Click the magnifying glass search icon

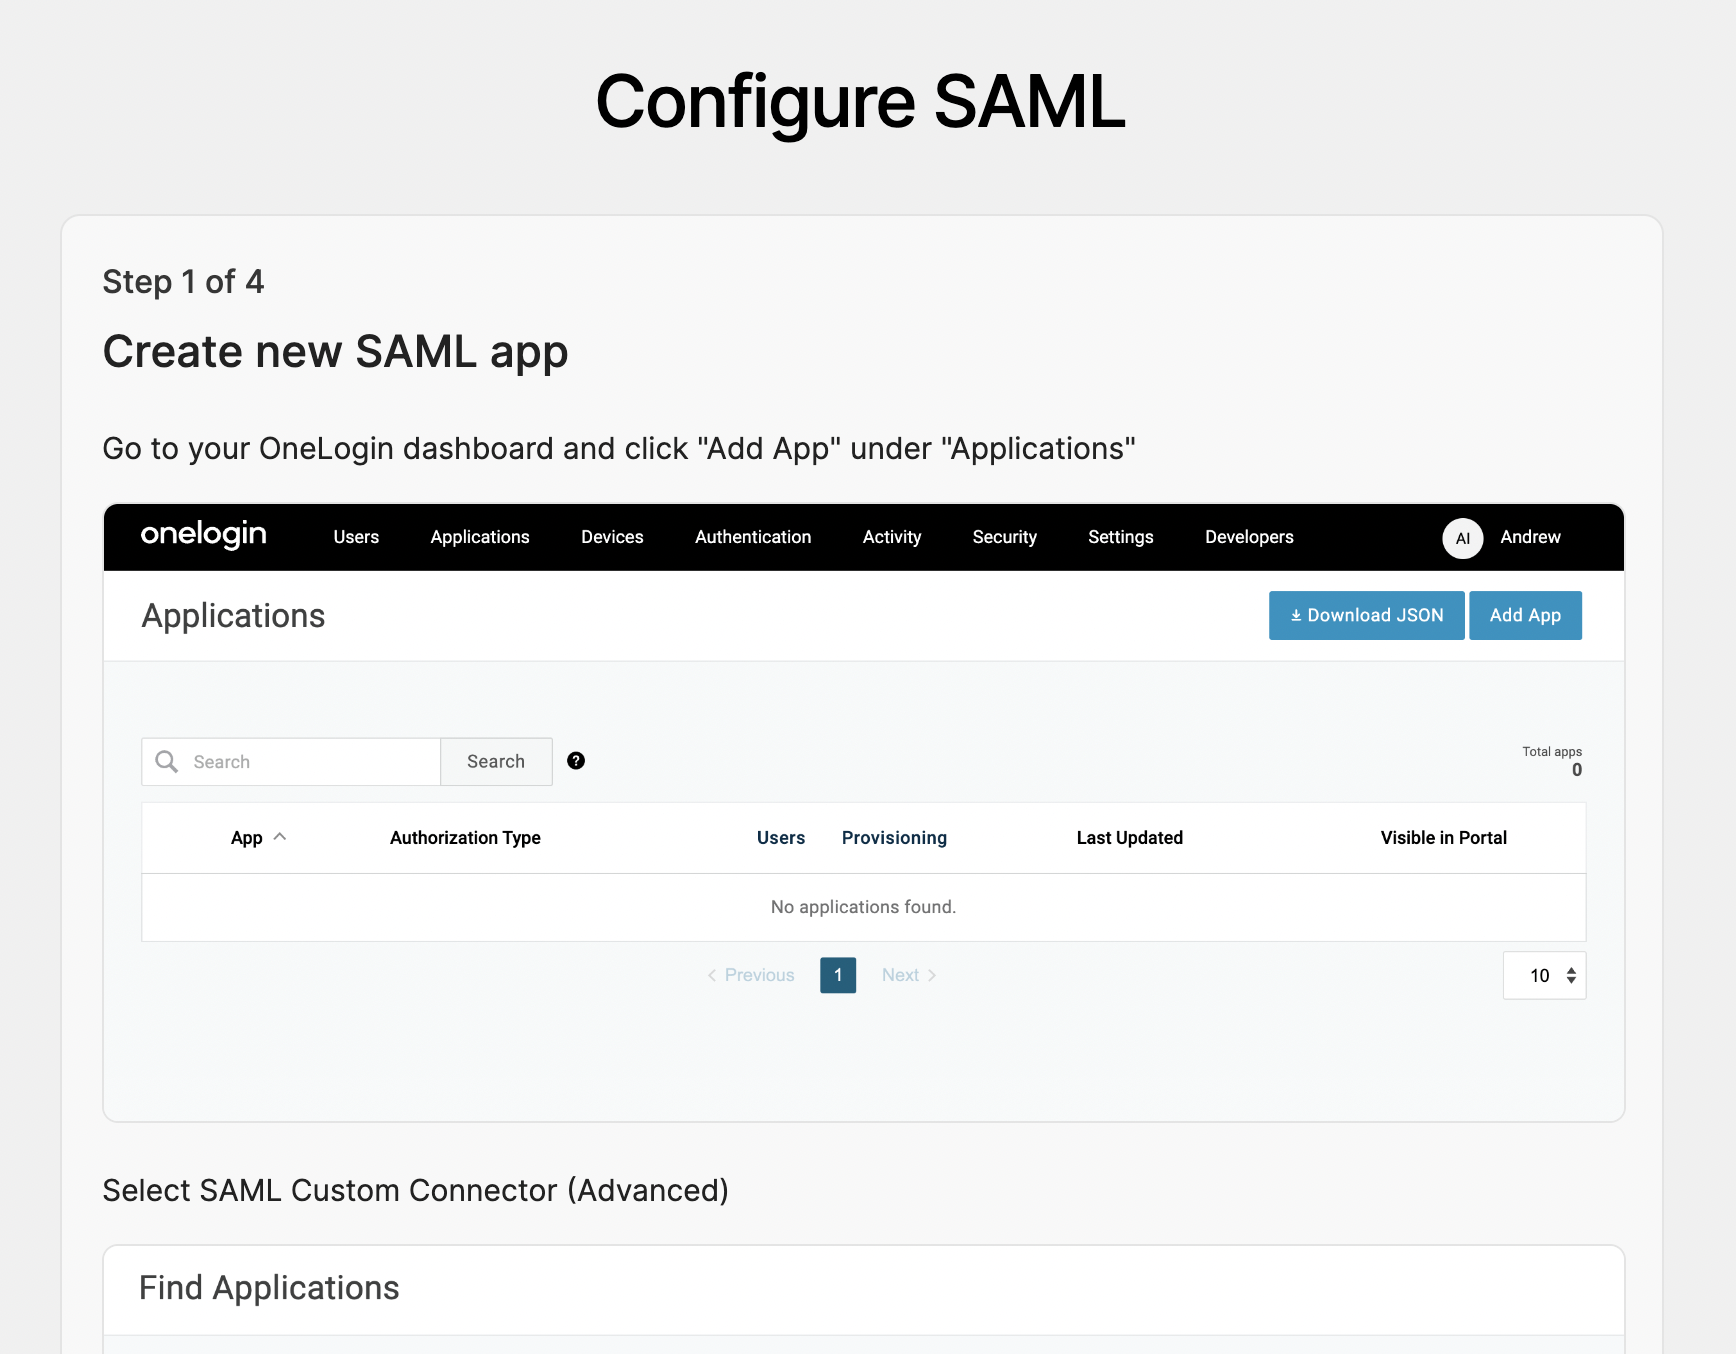pyautogui.click(x=166, y=761)
